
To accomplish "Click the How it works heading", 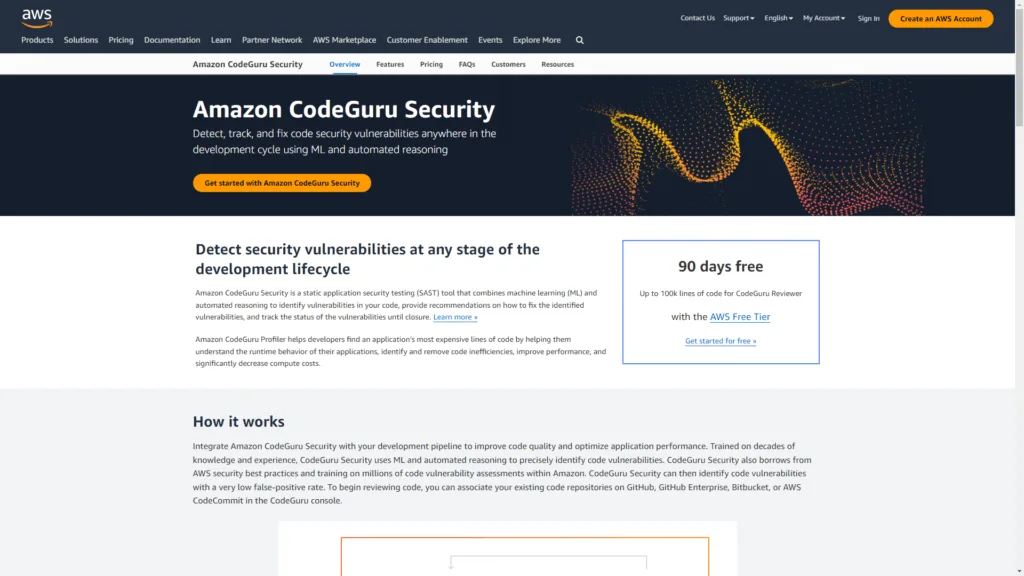I will click(x=238, y=422).
